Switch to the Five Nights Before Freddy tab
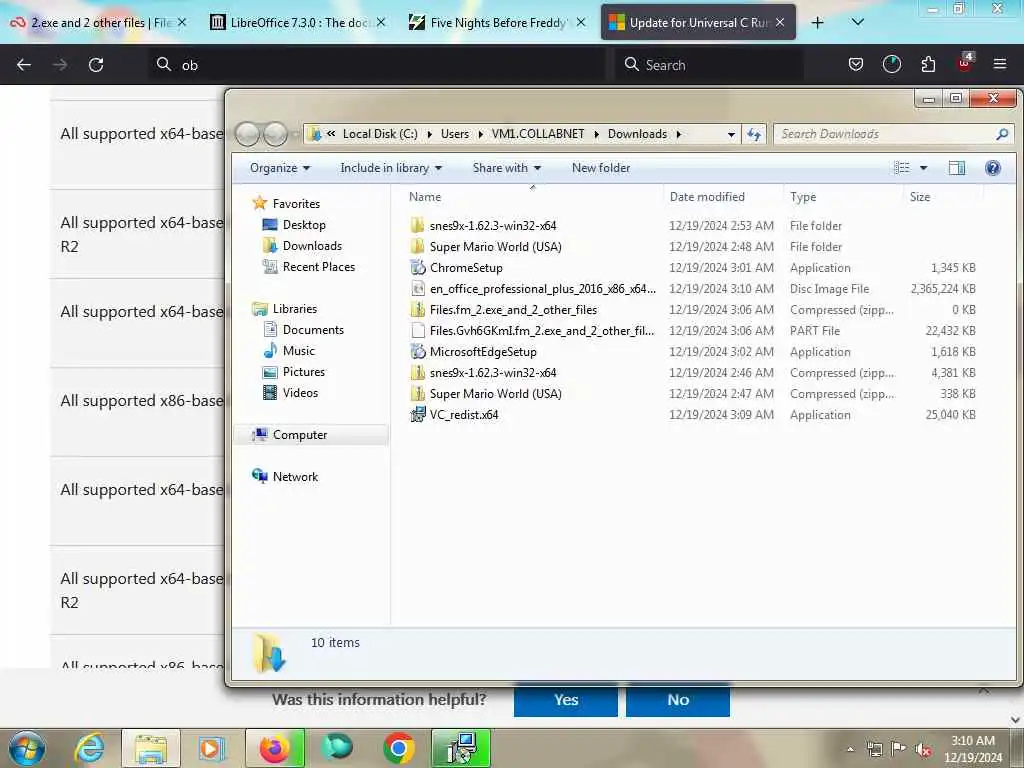 498,22
